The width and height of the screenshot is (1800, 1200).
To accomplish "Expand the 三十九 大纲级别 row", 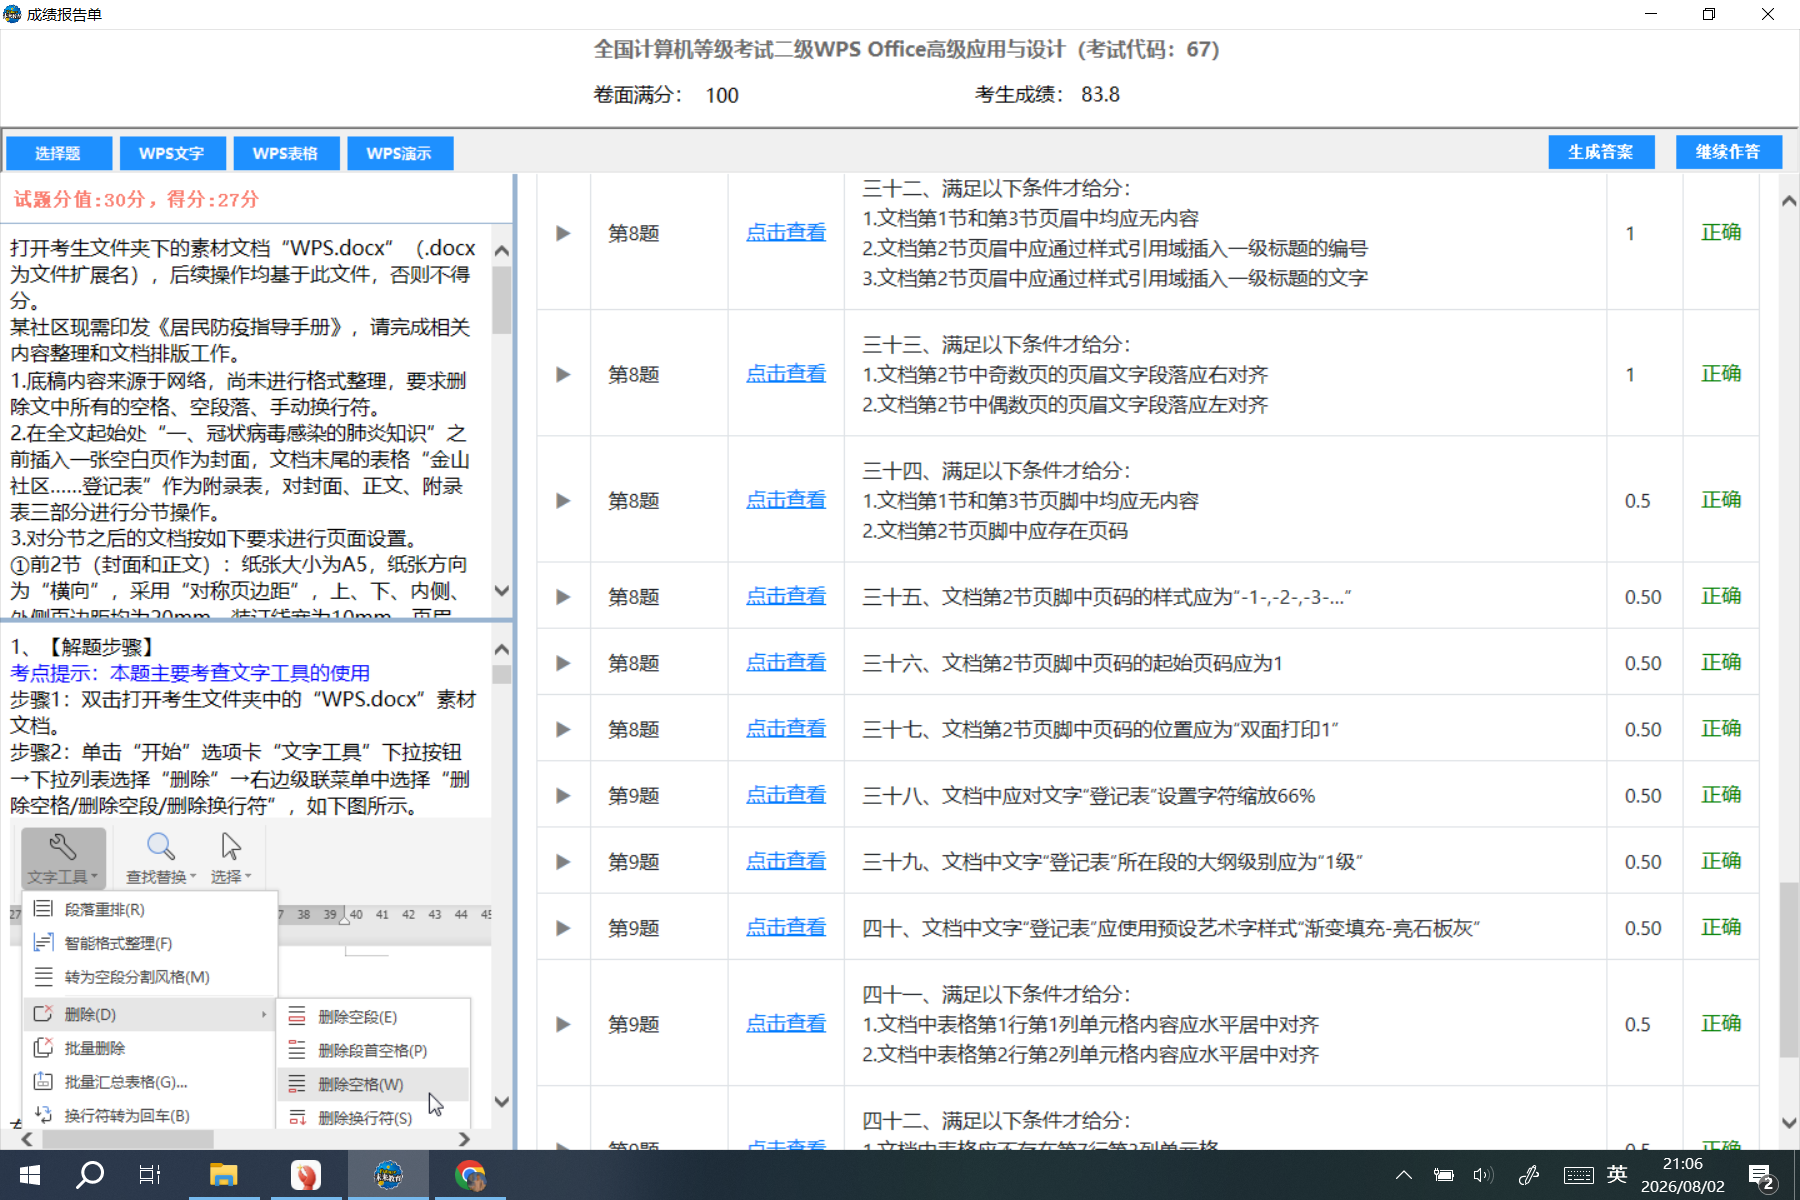I will tap(563, 861).
